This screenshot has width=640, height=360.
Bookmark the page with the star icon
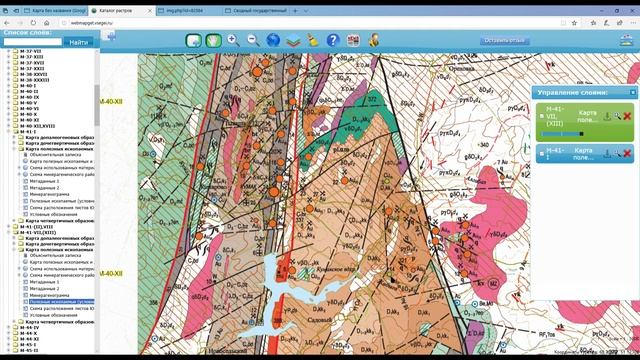tap(574, 23)
